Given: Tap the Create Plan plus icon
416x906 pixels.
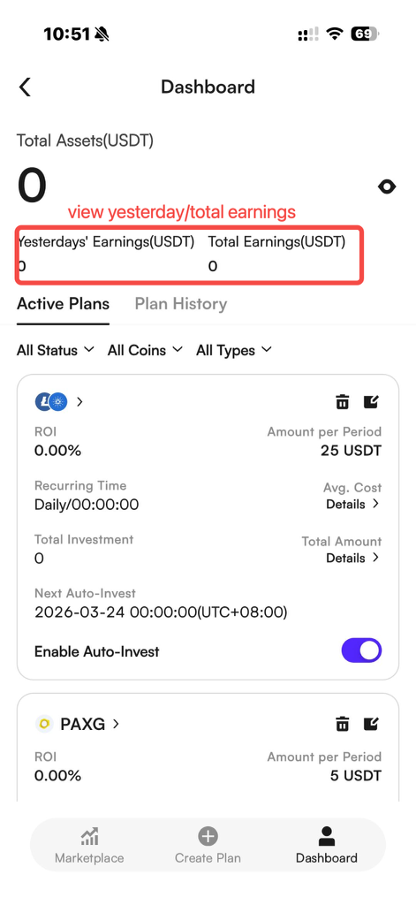Looking at the screenshot, I should point(207,836).
